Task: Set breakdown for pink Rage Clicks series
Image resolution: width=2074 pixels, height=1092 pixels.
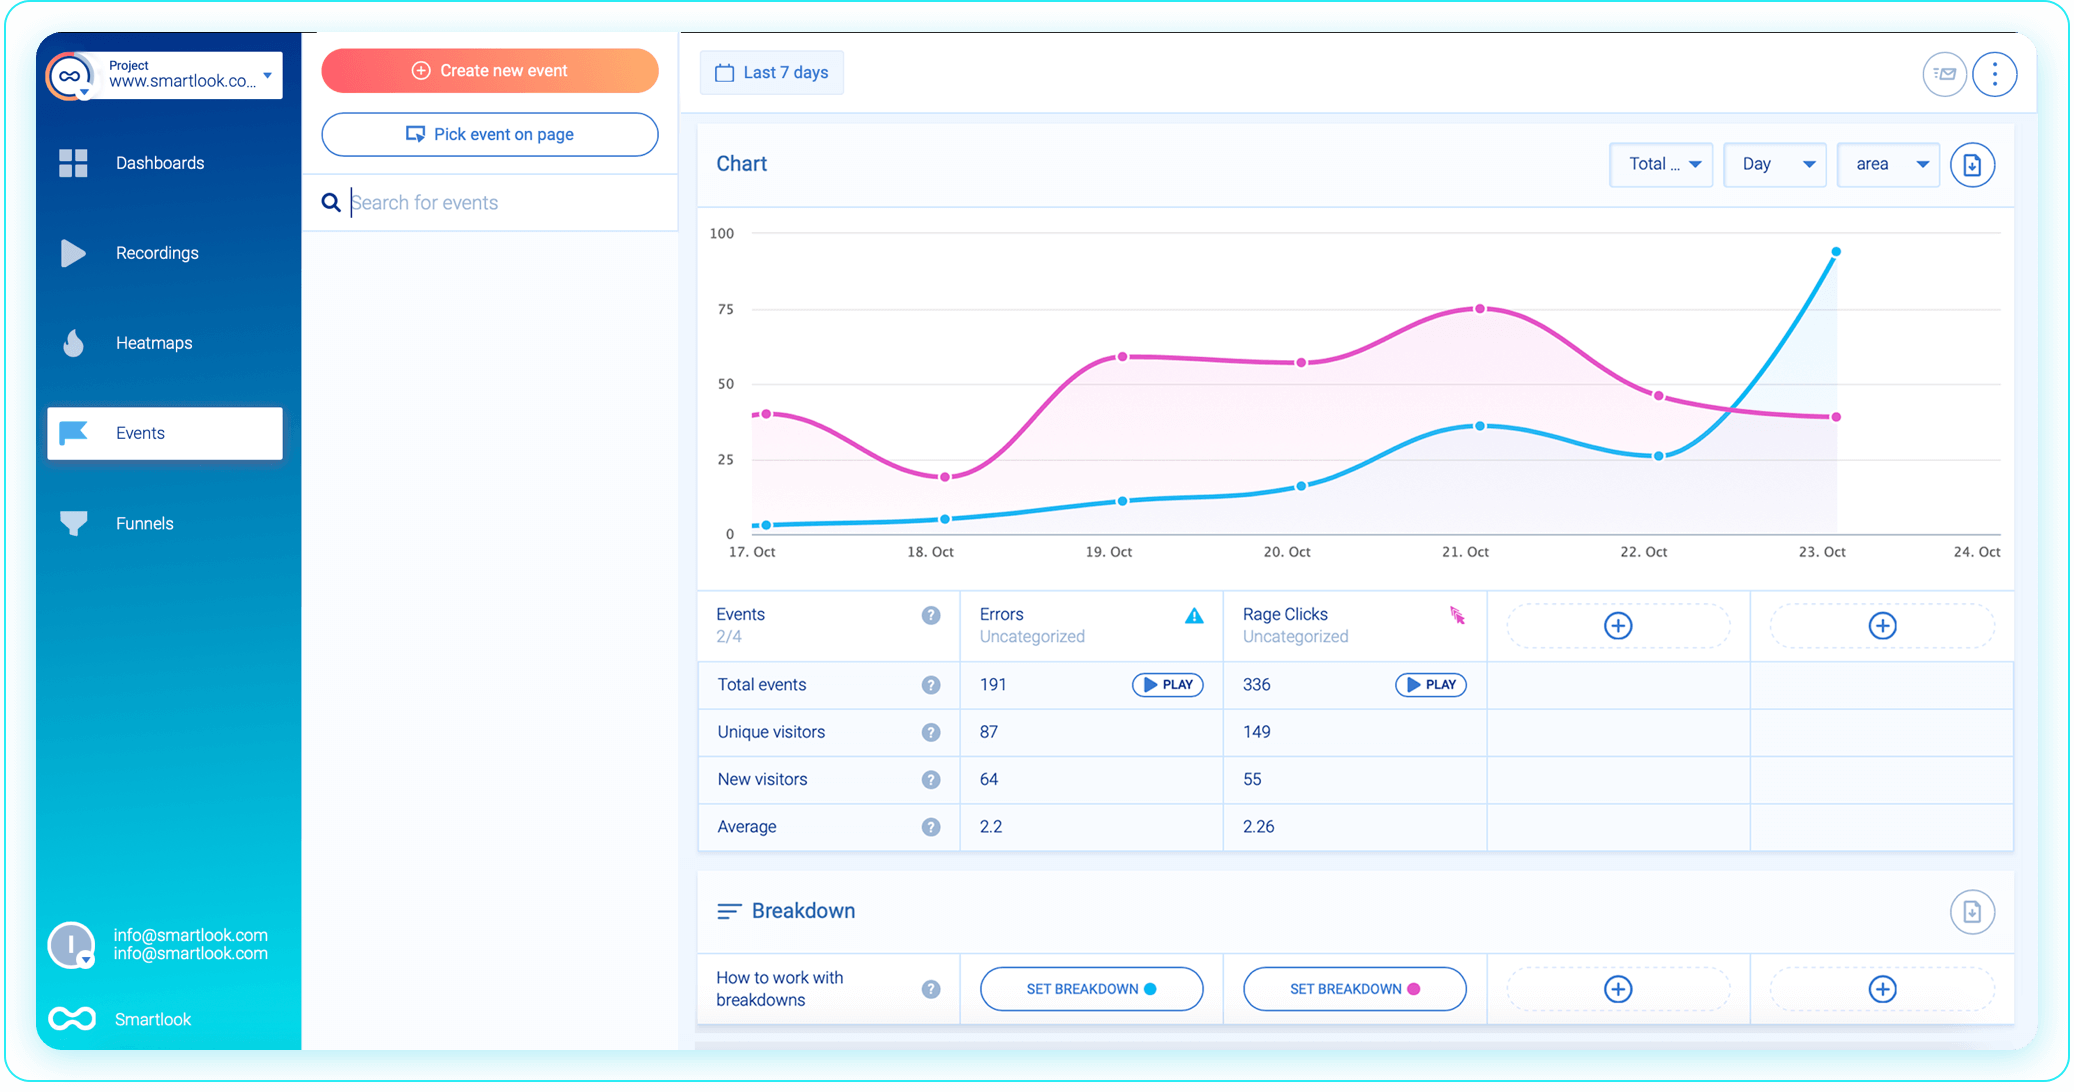Action: coord(1354,989)
